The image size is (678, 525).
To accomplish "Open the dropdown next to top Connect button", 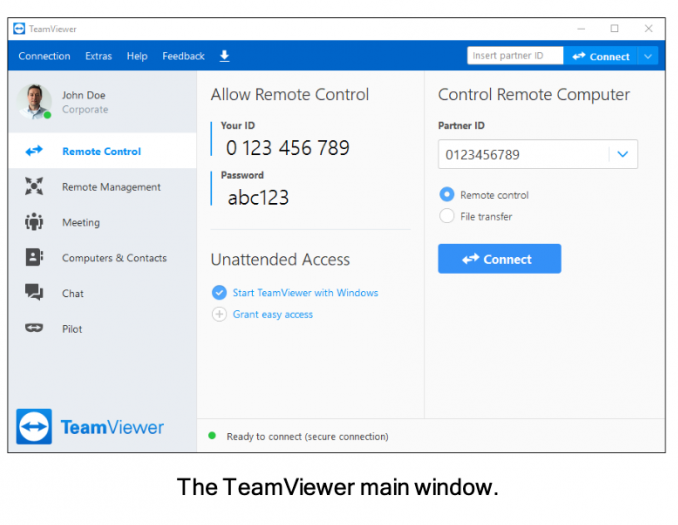I will click(648, 56).
